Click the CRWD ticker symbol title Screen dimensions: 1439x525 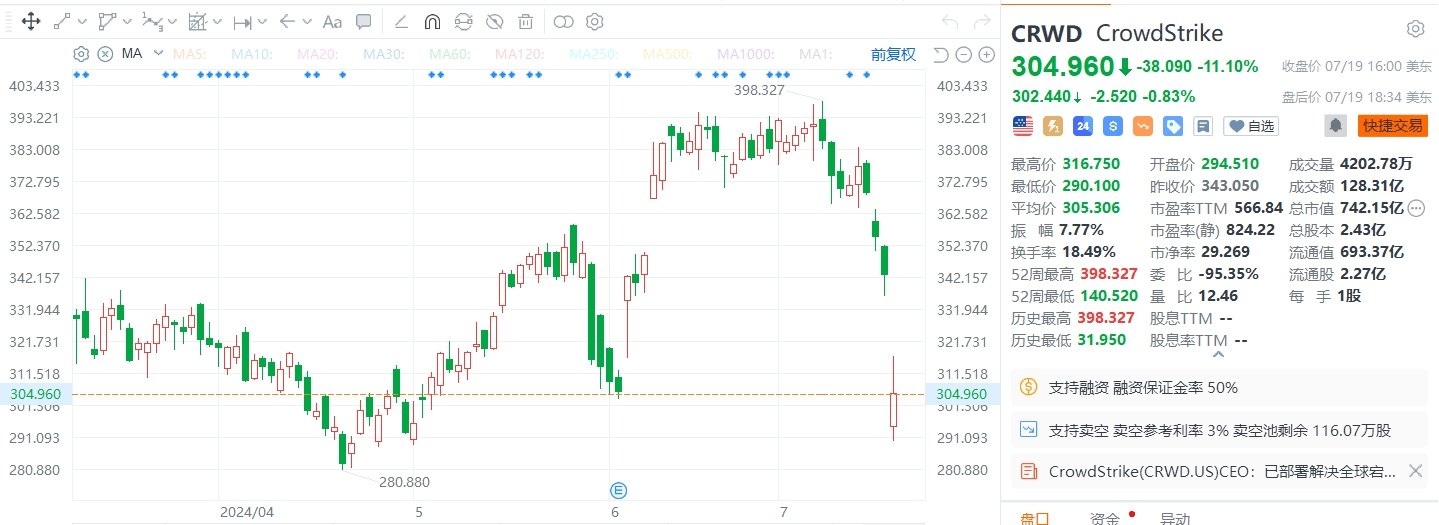pyautogui.click(x=1046, y=33)
